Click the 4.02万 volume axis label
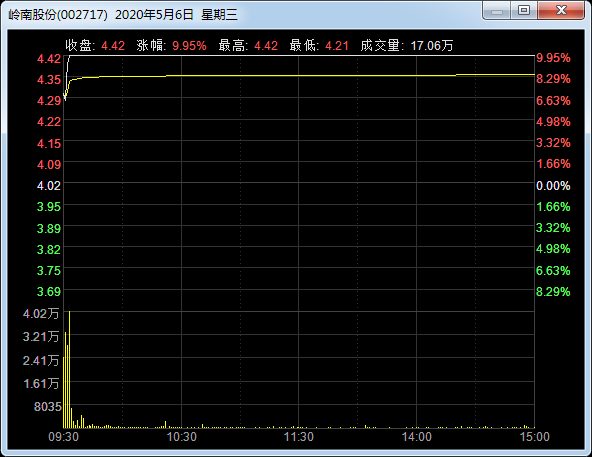Screen dimensions: 592x457 click(41, 313)
